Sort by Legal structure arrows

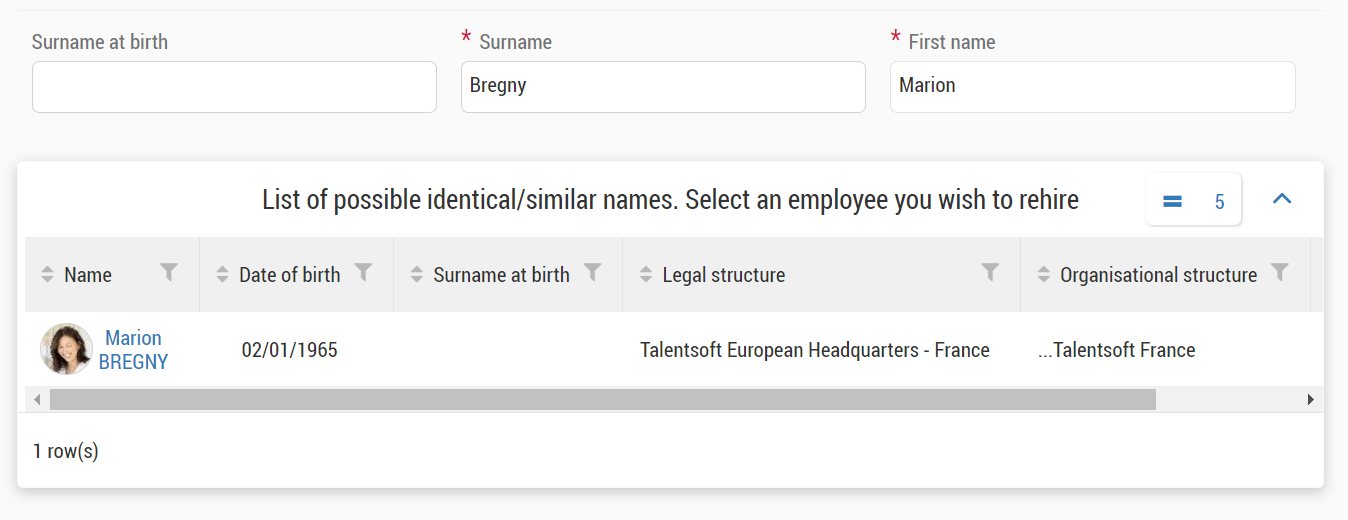click(645, 275)
